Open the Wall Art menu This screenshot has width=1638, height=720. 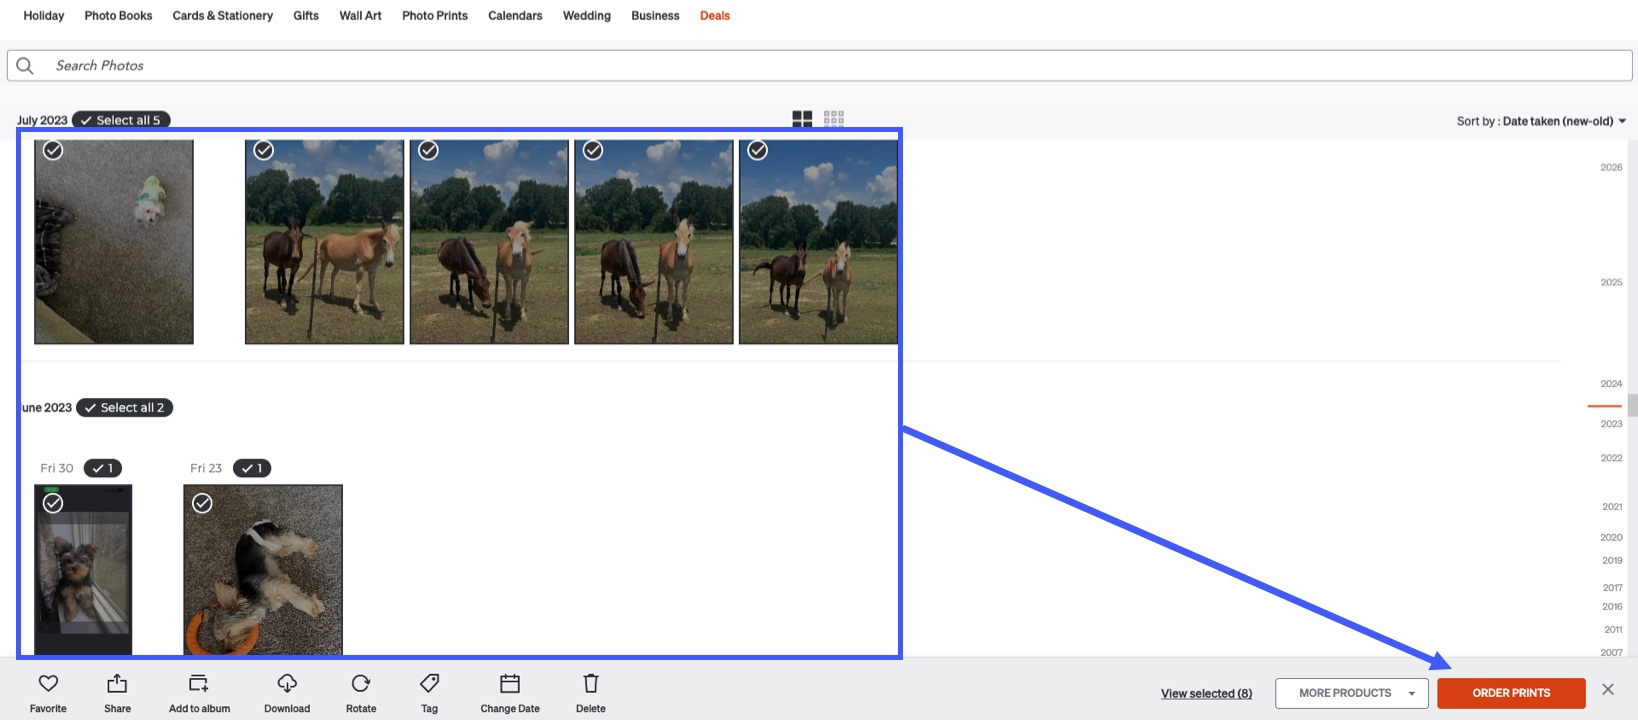point(361,16)
